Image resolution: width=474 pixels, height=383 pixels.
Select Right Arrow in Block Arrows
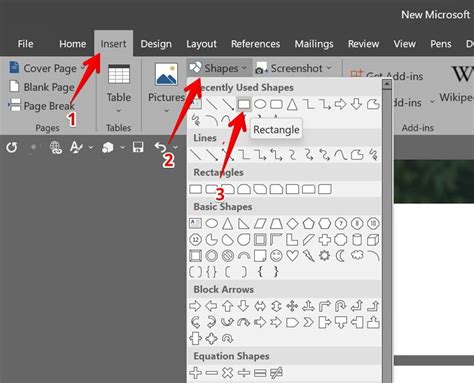[195, 306]
